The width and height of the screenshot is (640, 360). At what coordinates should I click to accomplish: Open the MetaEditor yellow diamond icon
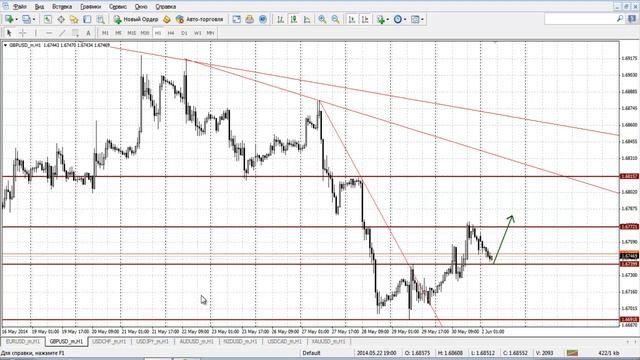pyautogui.click(x=167, y=19)
